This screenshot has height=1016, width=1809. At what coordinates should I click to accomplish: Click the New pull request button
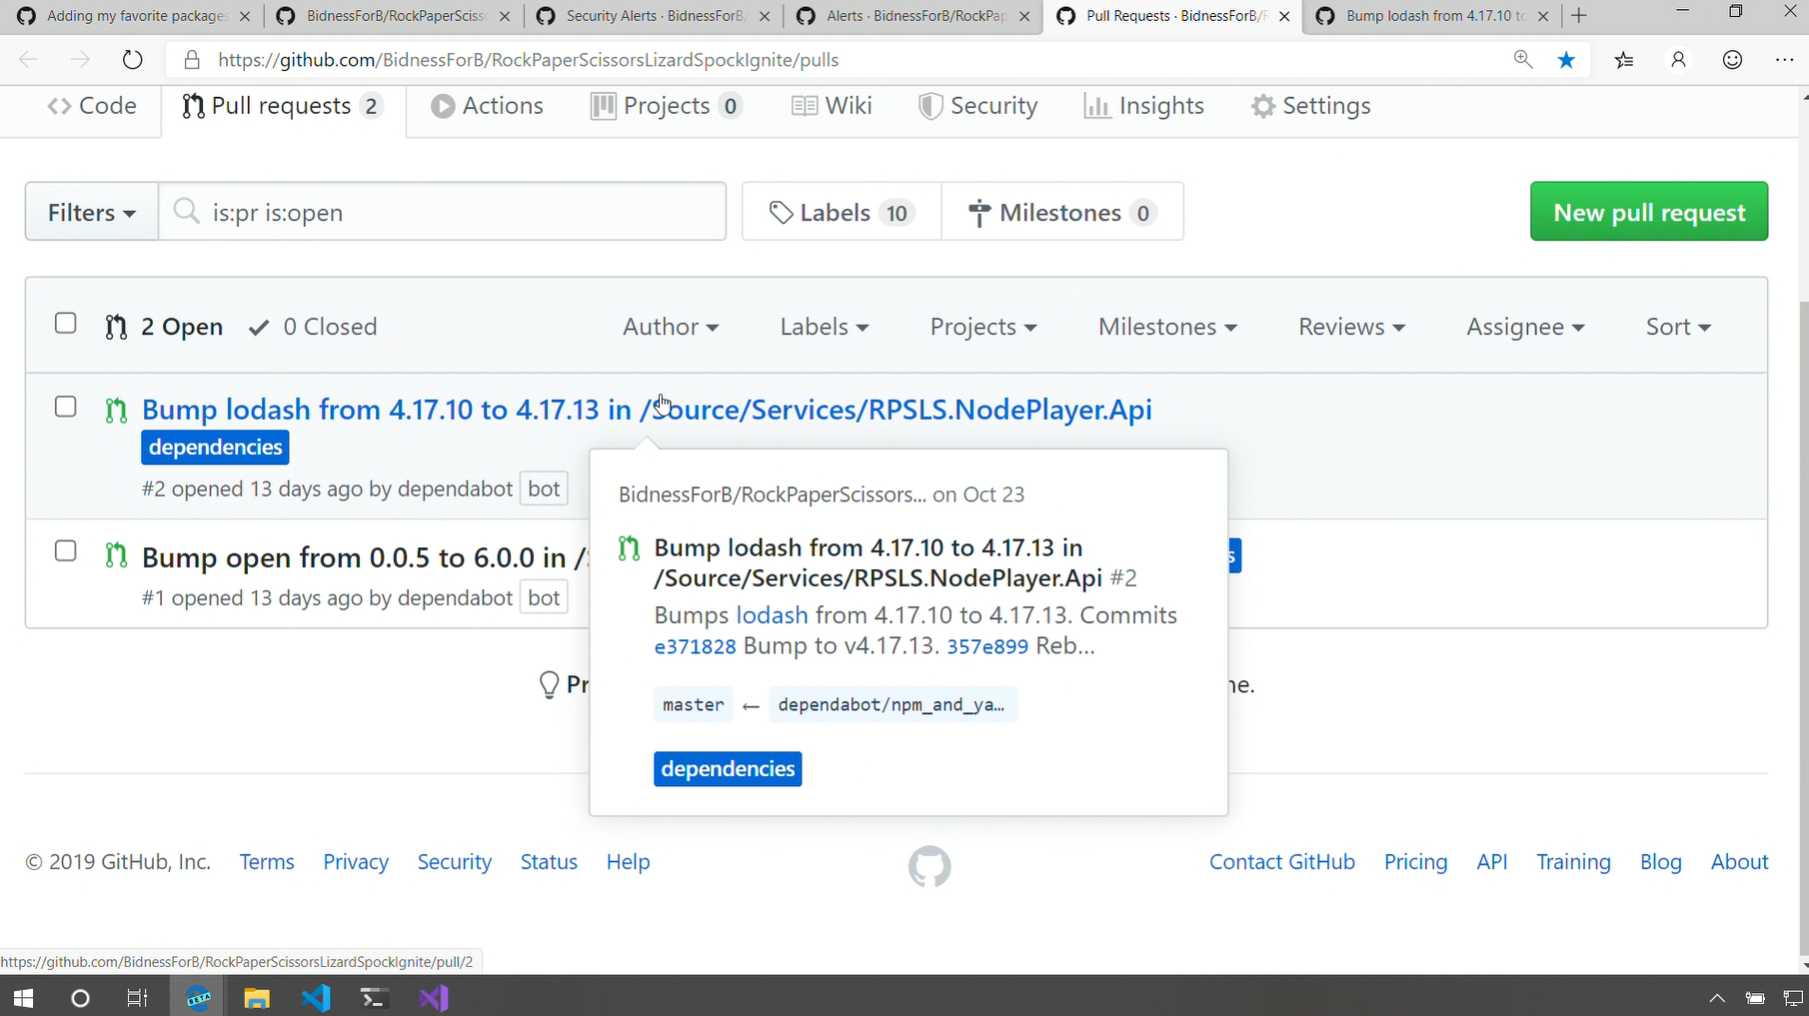click(x=1649, y=212)
